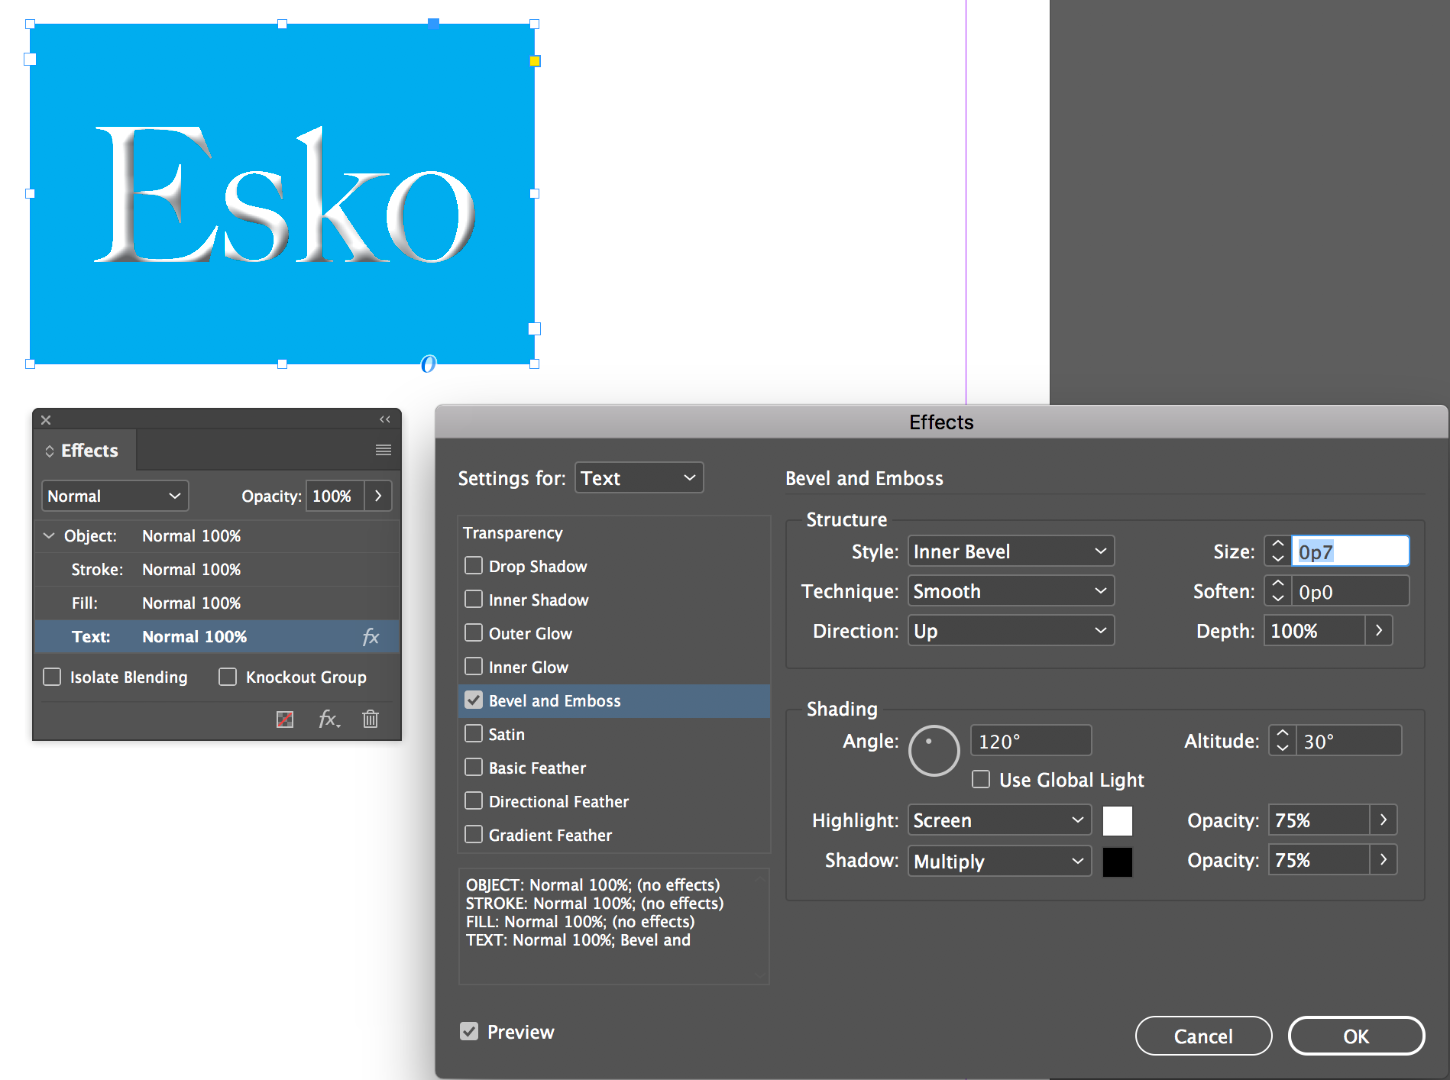Screen dimensions: 1450x1080
Task: Close the Effects panel with X icon
Action: (x=46, y=420)
